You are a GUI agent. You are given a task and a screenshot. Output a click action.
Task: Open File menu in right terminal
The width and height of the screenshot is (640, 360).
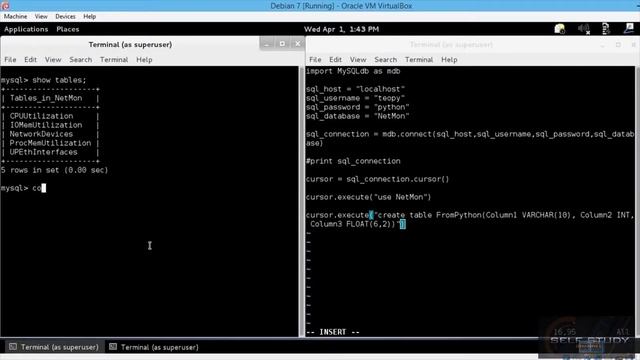tap(315, 60)
